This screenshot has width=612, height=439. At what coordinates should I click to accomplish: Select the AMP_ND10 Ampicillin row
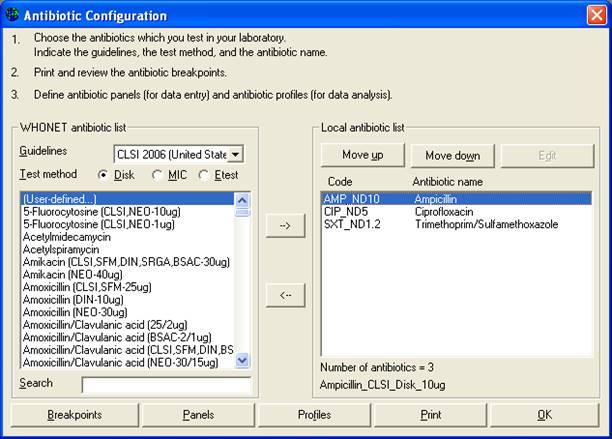click(x=457, y=199)
